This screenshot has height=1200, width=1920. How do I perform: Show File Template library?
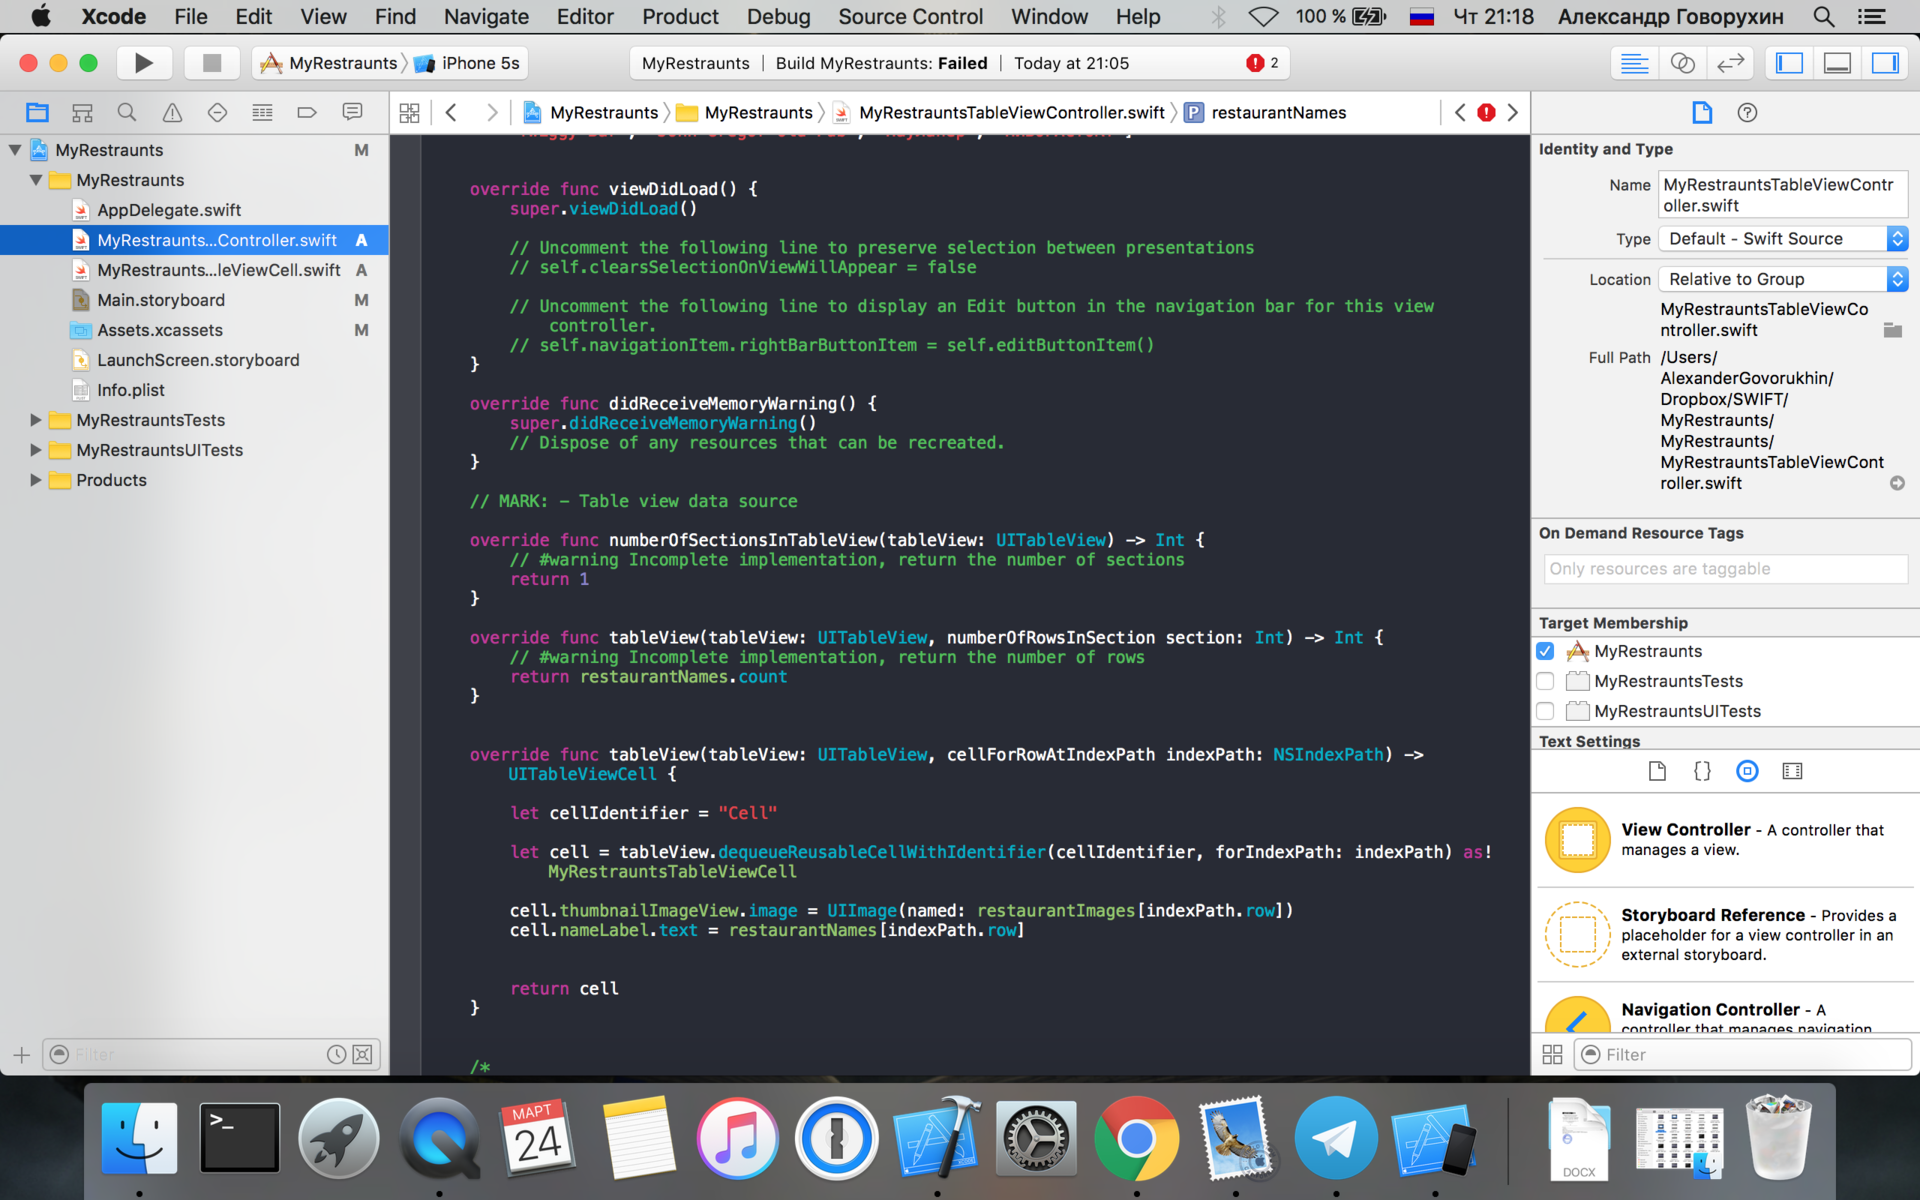pyautogui.click(x=1657, y=771)
